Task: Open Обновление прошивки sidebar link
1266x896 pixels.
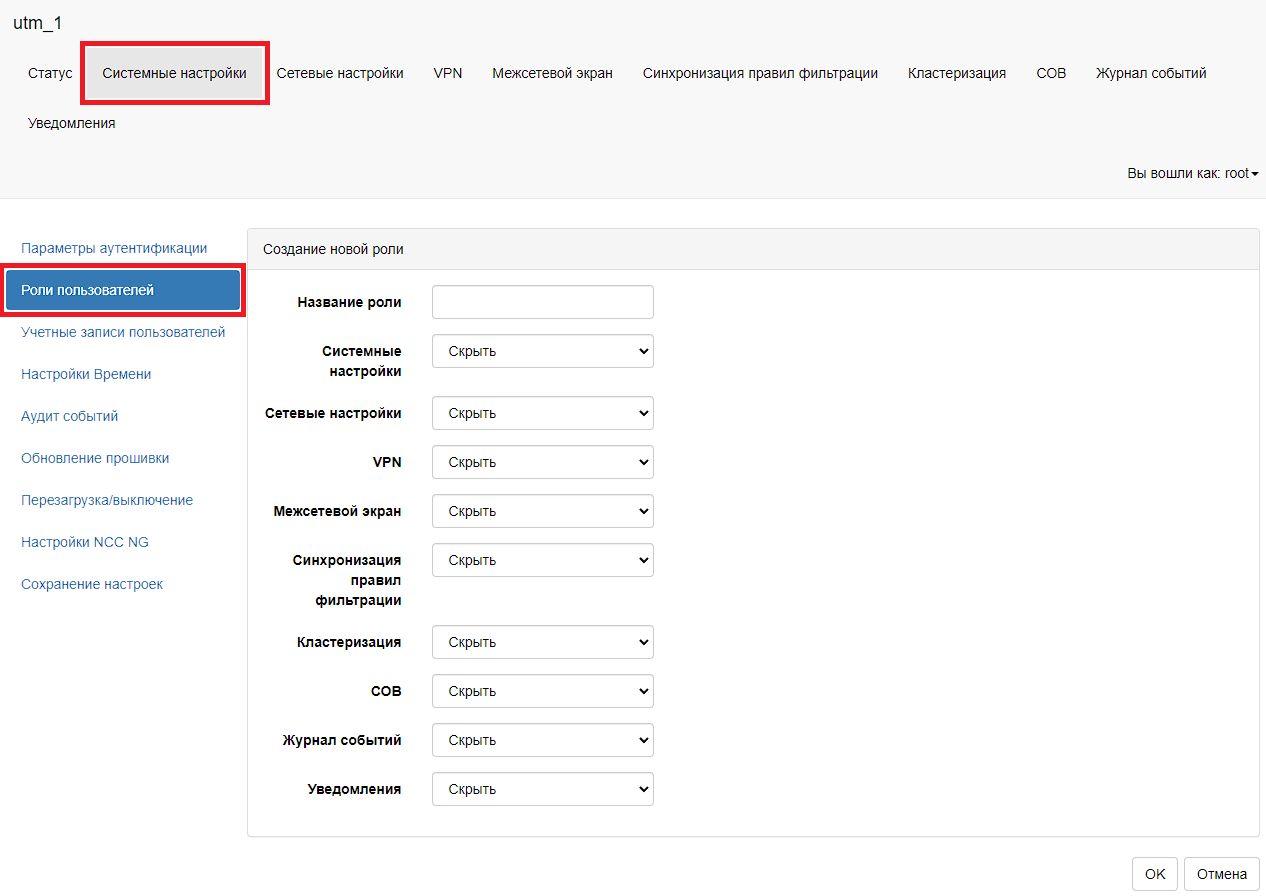Action: 95,458
